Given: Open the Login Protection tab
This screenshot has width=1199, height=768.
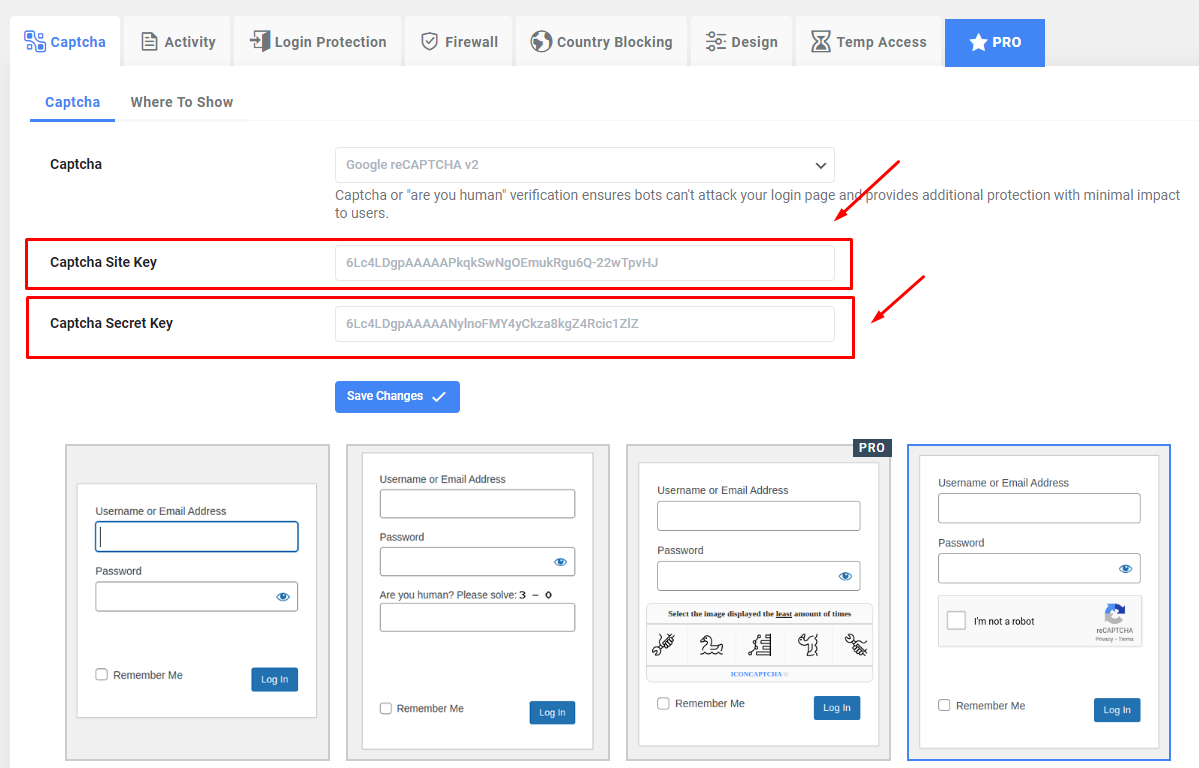Looking at the screenshot, I should coord(317,41).
